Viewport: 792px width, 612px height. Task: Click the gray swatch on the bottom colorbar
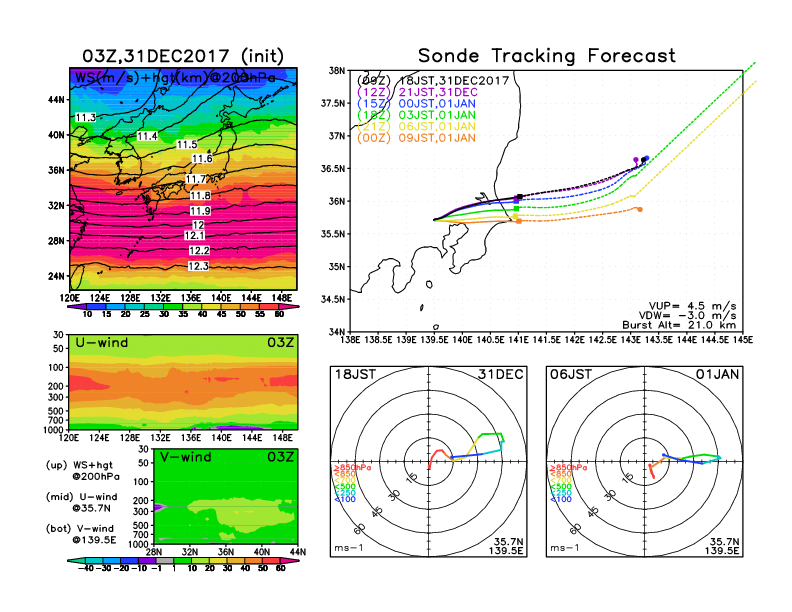point(165,561)
